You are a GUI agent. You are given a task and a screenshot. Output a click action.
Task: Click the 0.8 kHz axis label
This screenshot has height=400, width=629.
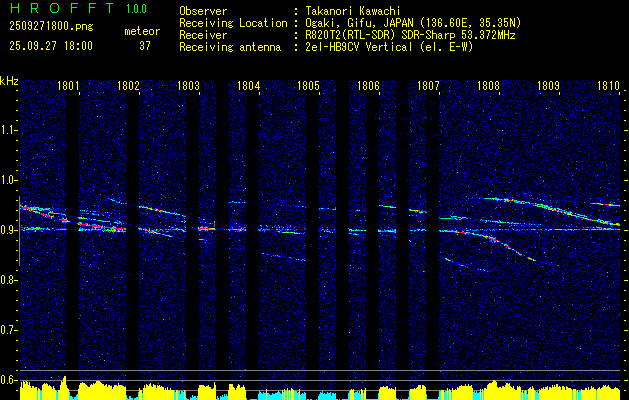9,280
